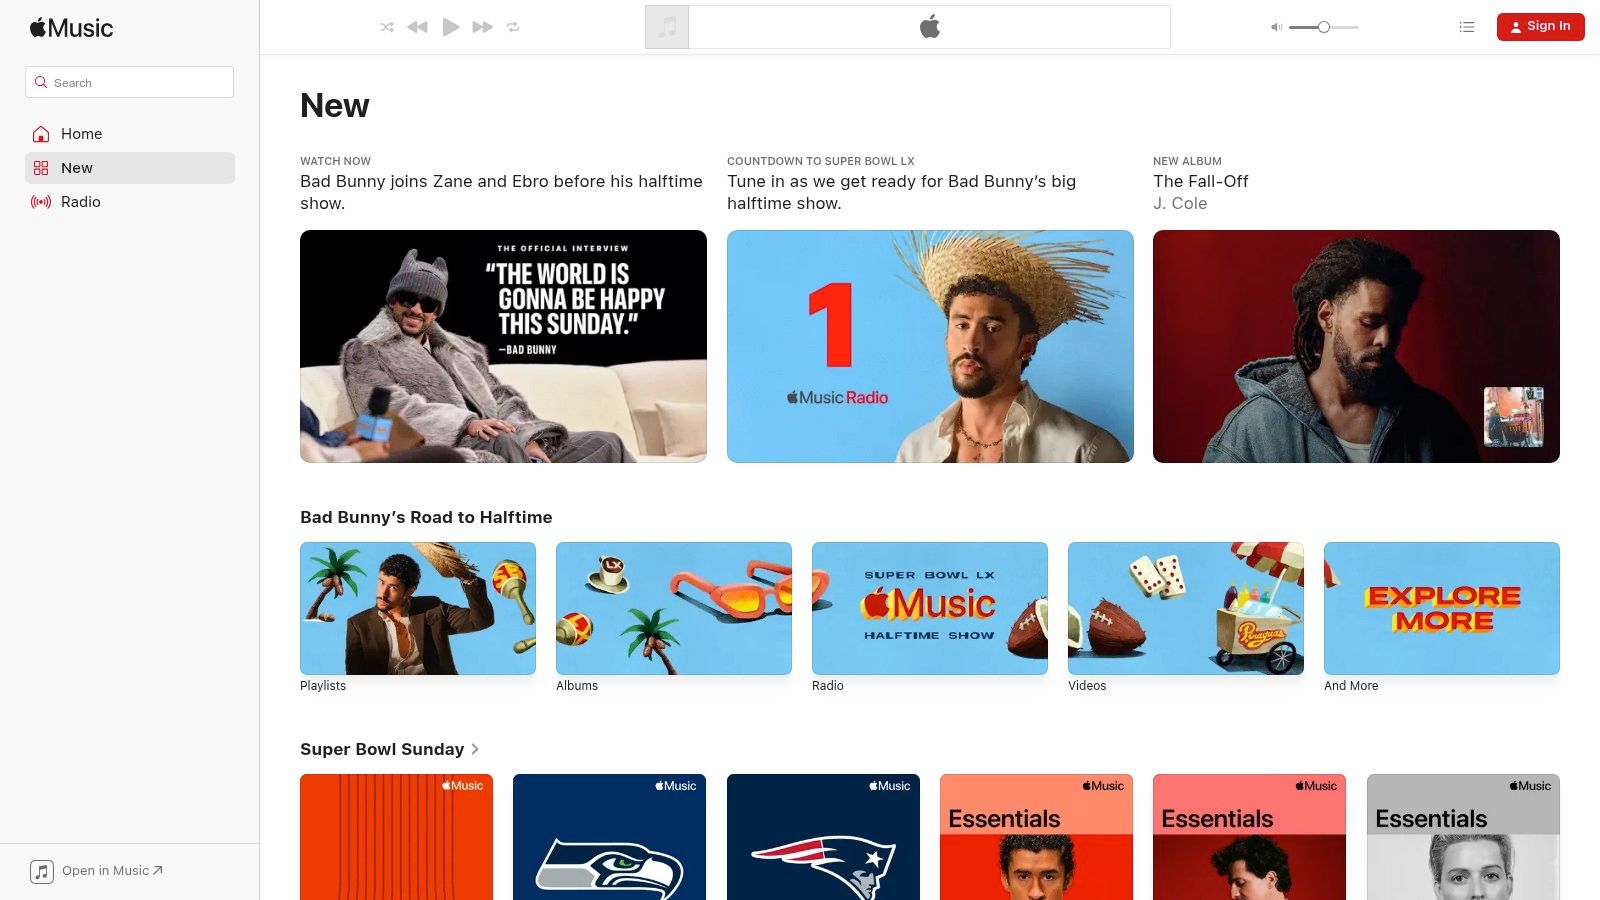Image resolution: width=1600 pixels, height=900 pixels.
Task: Expand the Super Bowl Sunday section
Action: [x=475, y=749]
